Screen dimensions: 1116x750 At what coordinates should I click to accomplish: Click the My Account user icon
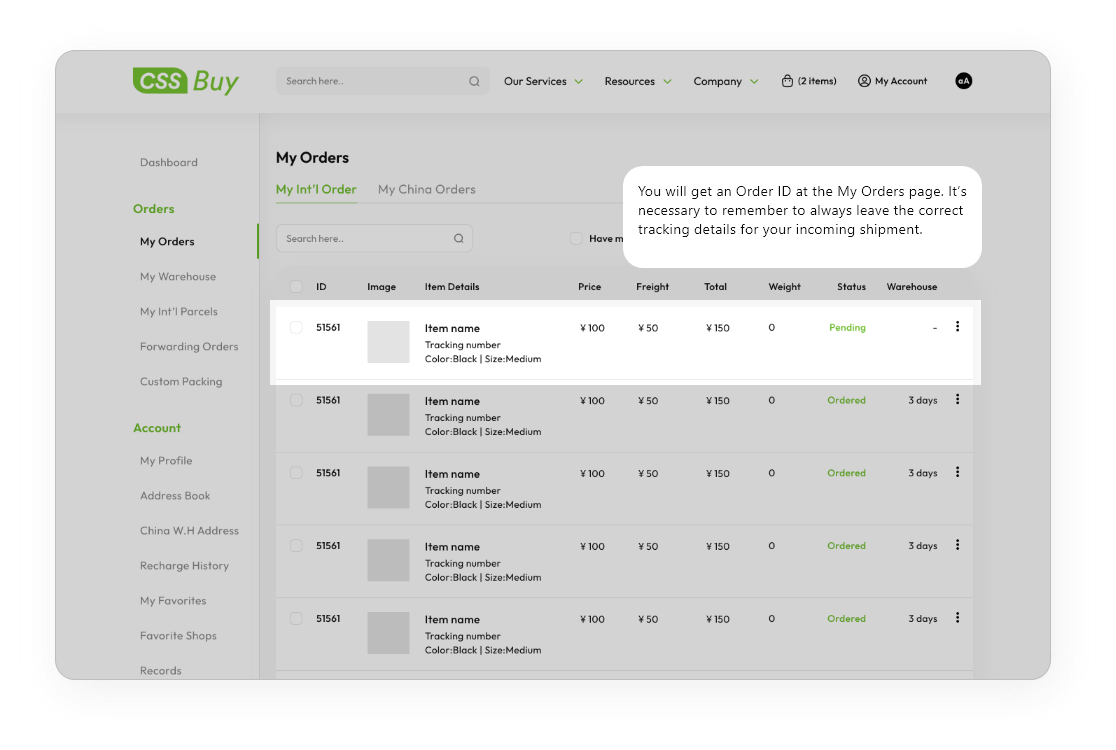click(864, 81)
